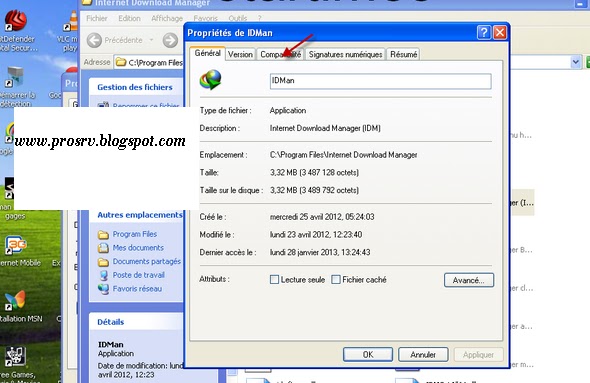Open the MSN installation butterfly desktop icon
This screenshot has width=590, height=383.
coord(15,301)
